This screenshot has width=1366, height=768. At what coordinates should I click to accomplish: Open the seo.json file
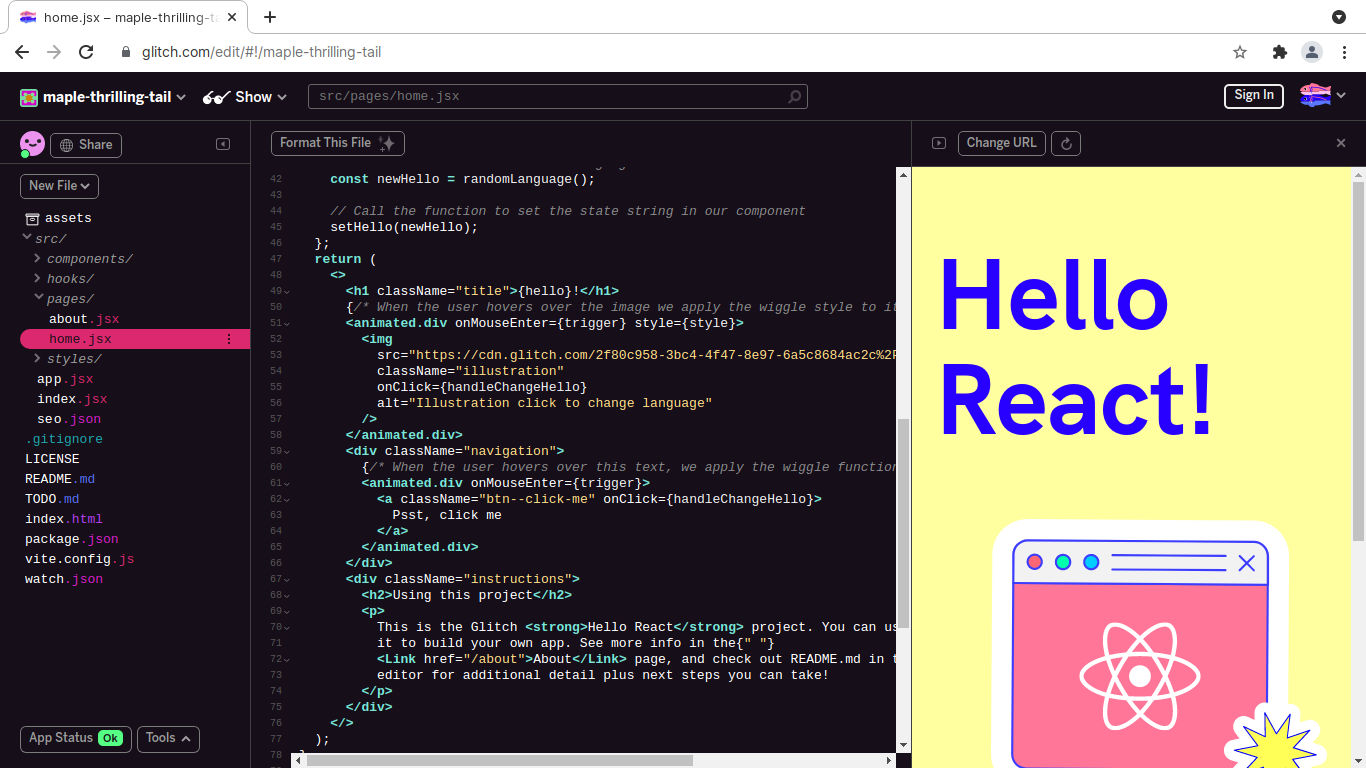69,419
